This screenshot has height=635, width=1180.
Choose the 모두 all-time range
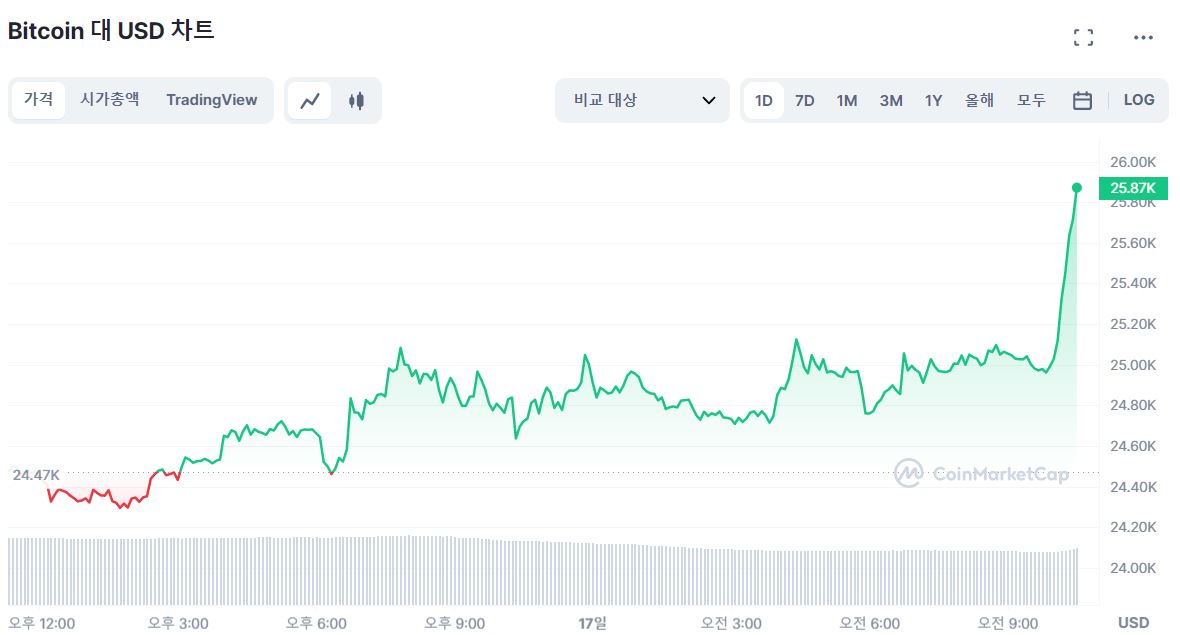click(x=1031, y=100)
